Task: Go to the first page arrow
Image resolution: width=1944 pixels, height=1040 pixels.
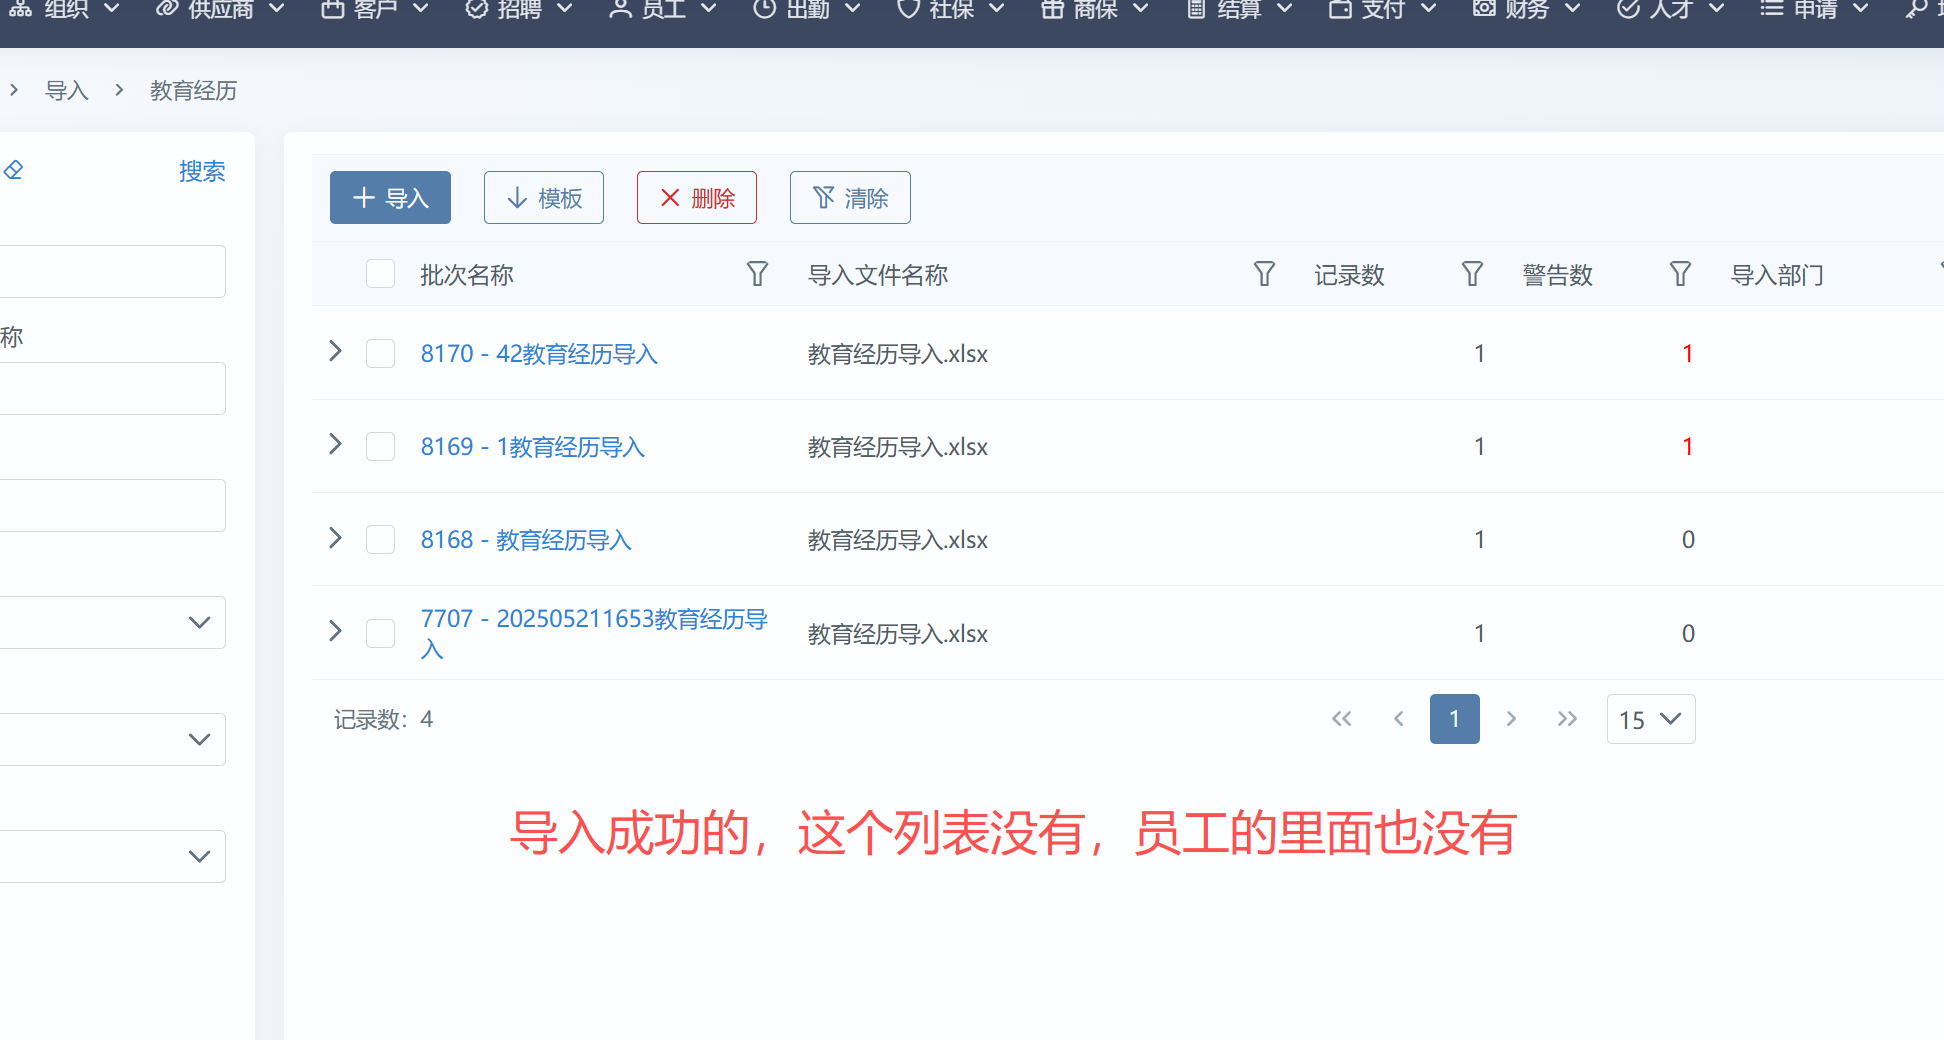Action: tap(1342, 719)
